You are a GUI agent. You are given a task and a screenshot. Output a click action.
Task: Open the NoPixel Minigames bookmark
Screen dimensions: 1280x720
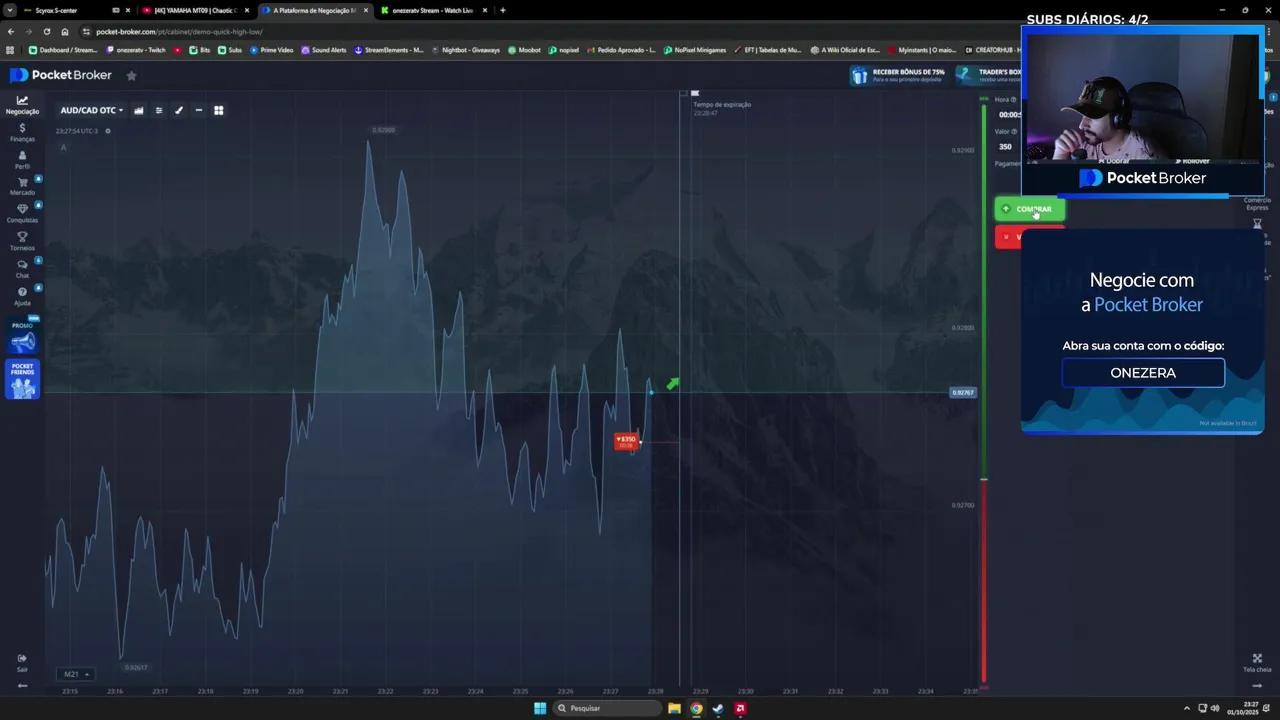[x=695, y=50]
